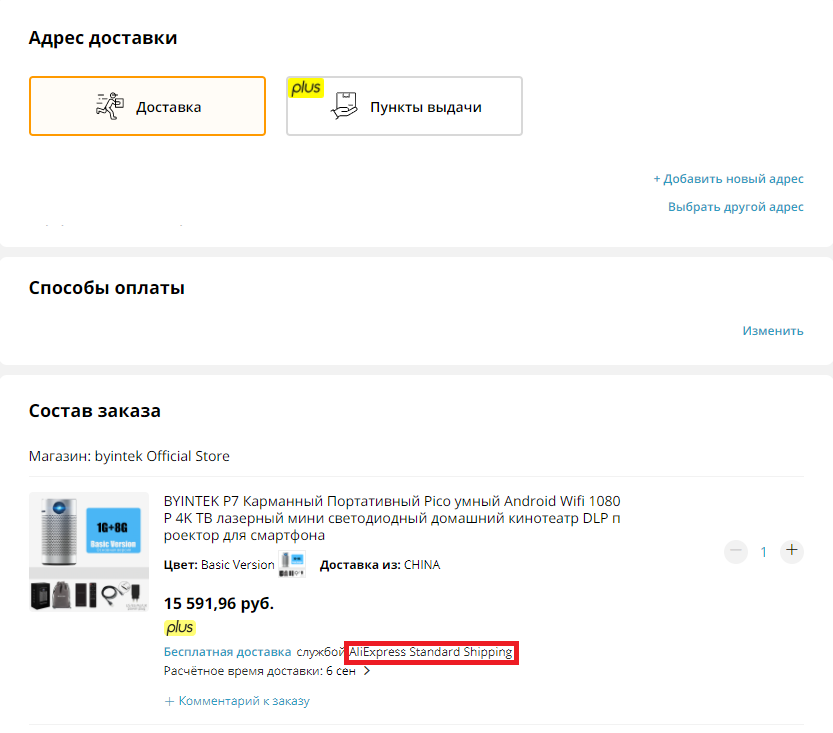Increase item quantity with plus button

pyautogui.click(x=792, y=551)
